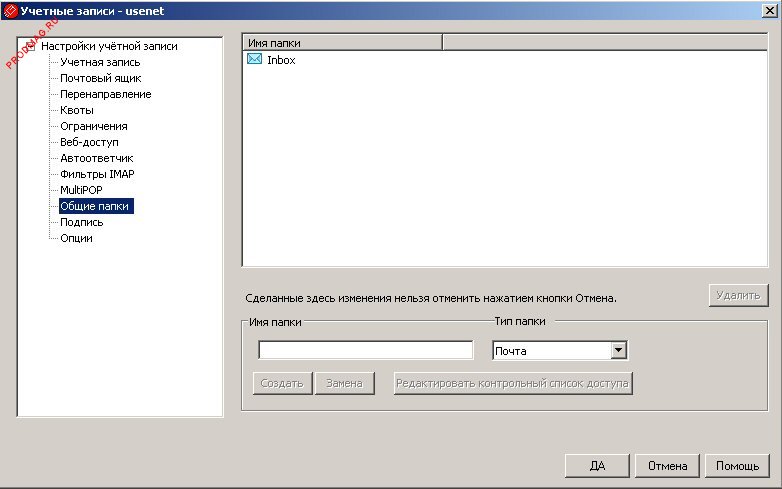
Task: Open the Автоответчик section
Action: point(96,158)
